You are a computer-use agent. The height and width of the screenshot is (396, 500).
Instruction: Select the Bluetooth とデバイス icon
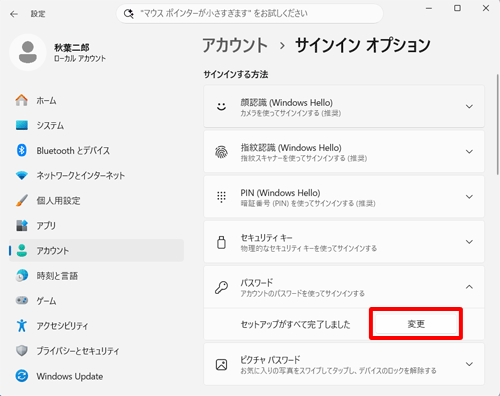click(x=22, y=150)
